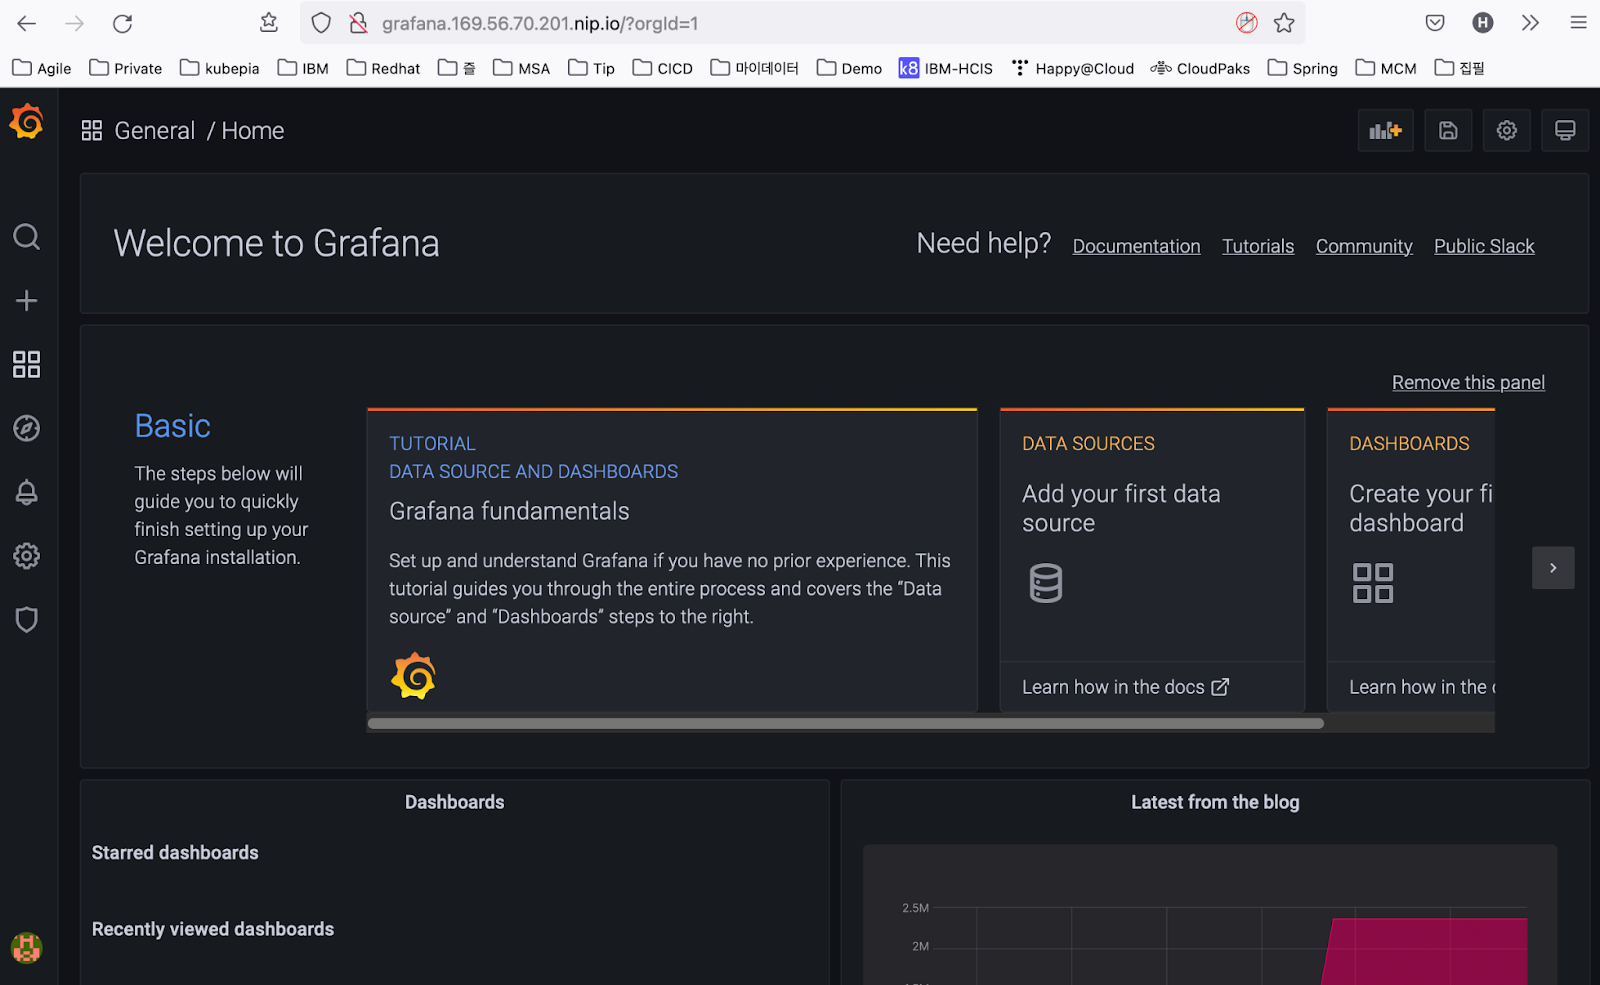The height and width of the screenshot is (985, 1600).
Task: Click the database icon in Data Sources card
Action: pyautogui.click(x=1046, y=583)
